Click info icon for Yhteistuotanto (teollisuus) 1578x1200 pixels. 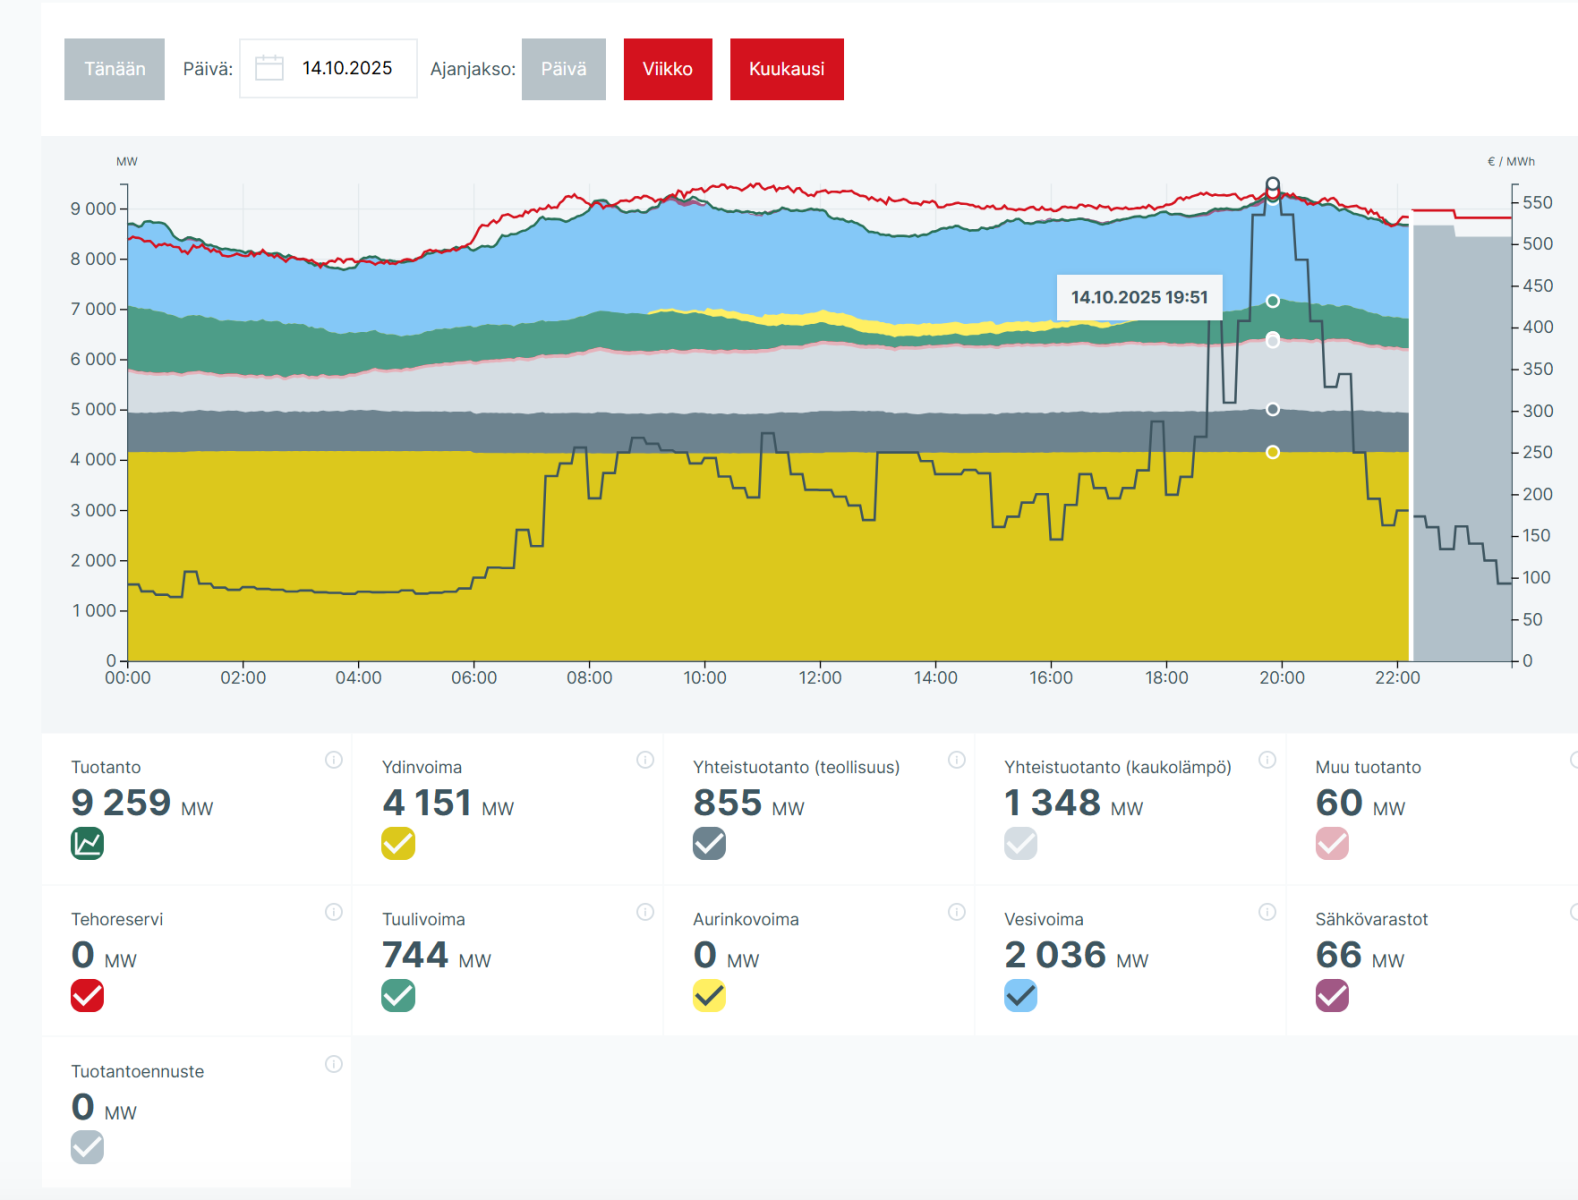click(956, 760)
